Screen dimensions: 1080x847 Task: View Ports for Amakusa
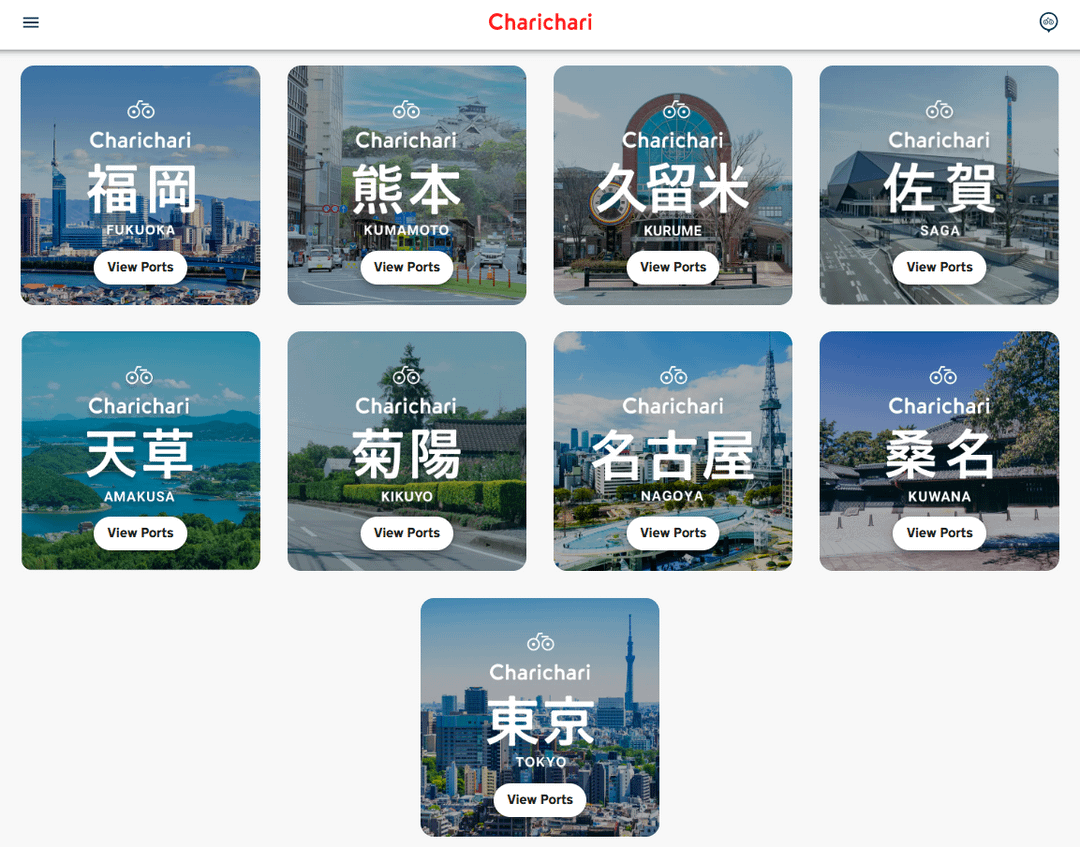pos(141,533)
